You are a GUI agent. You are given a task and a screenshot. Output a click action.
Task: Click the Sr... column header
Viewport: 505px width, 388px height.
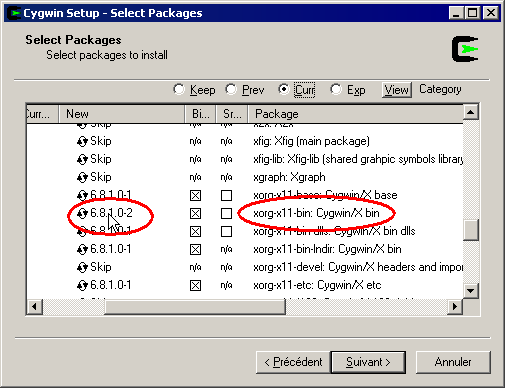[x=232, y=114]
